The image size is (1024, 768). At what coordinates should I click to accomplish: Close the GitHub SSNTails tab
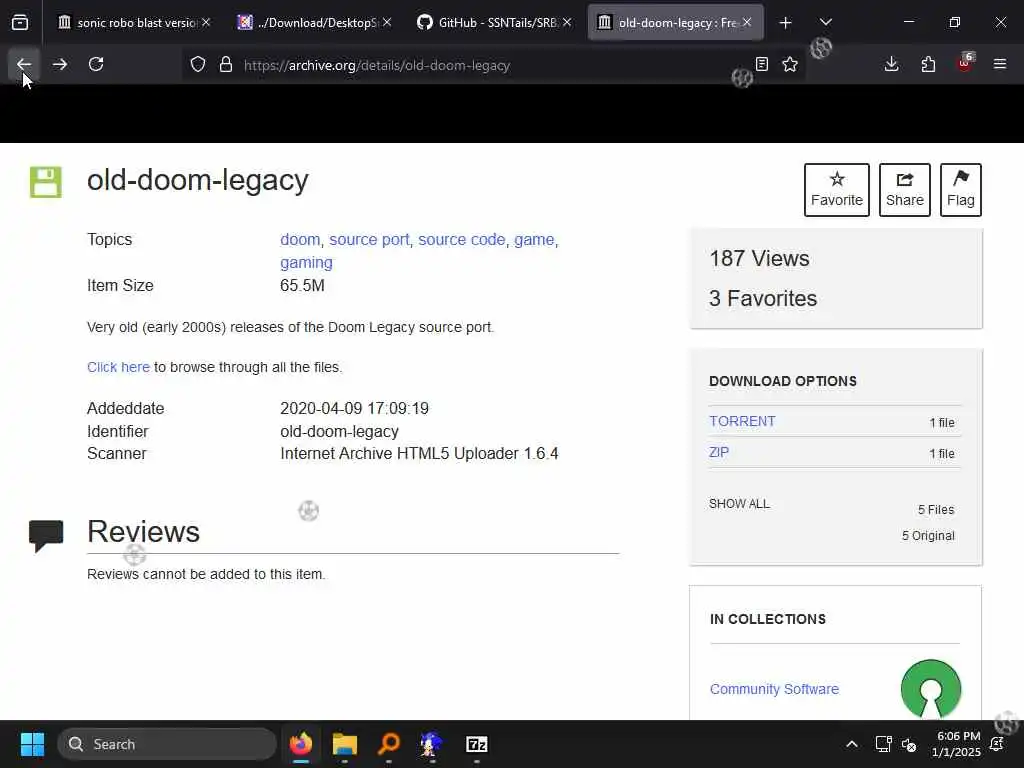pos(568,23)
